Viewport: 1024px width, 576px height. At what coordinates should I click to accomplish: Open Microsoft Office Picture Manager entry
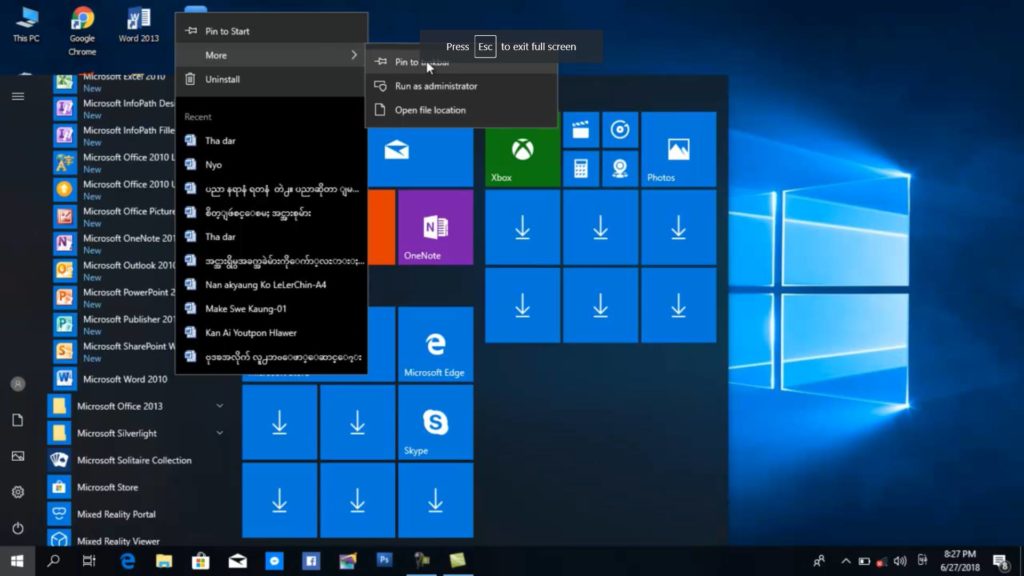[x=114, y=216]
